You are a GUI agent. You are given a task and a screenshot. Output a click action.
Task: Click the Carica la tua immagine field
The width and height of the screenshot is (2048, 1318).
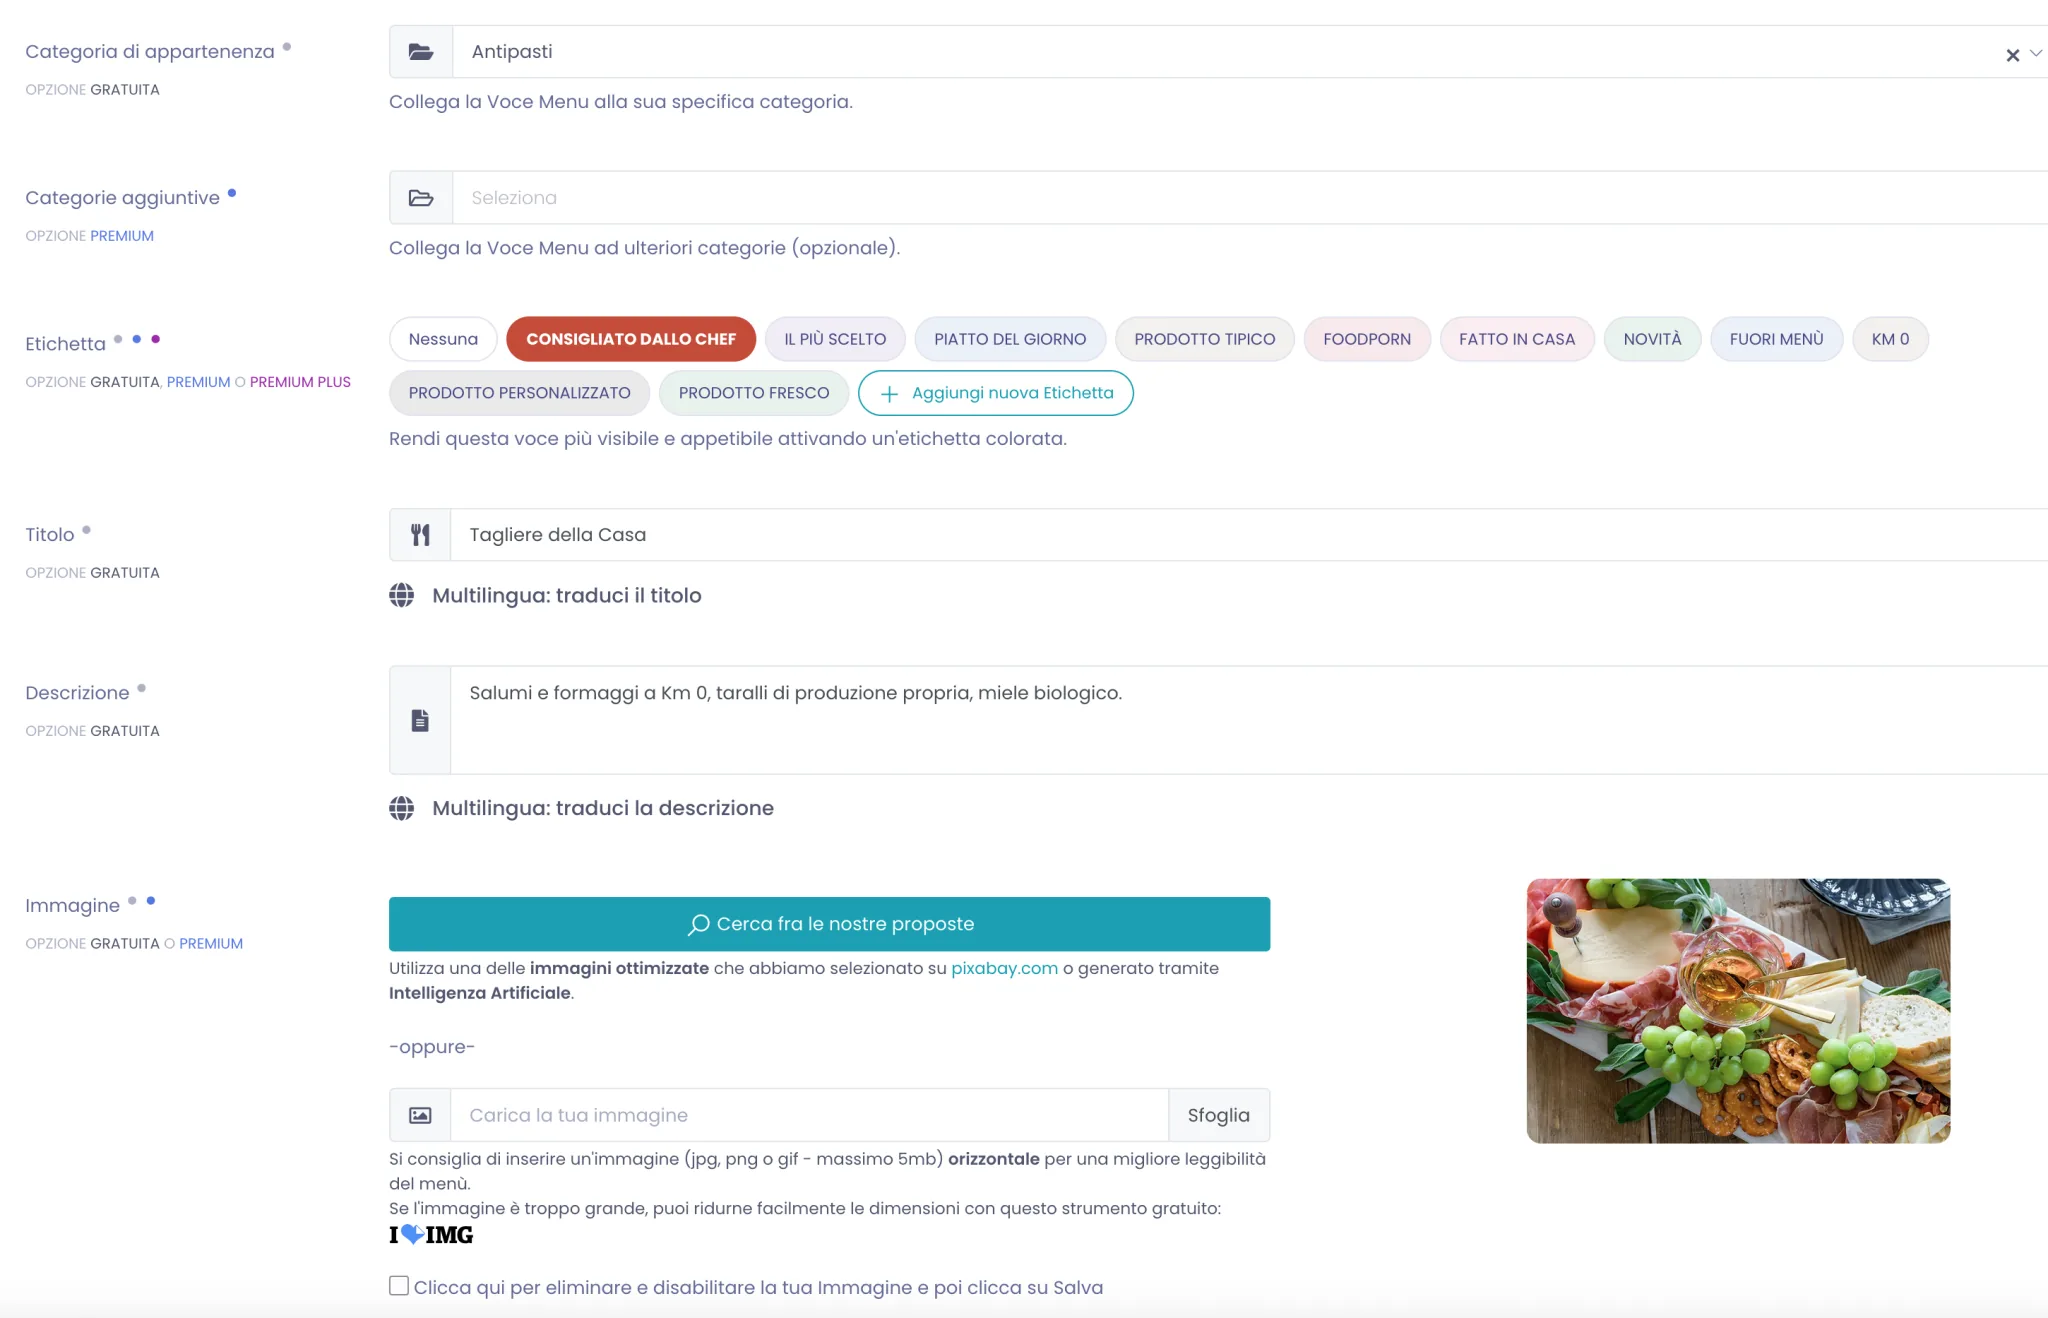coord(810,1115)
